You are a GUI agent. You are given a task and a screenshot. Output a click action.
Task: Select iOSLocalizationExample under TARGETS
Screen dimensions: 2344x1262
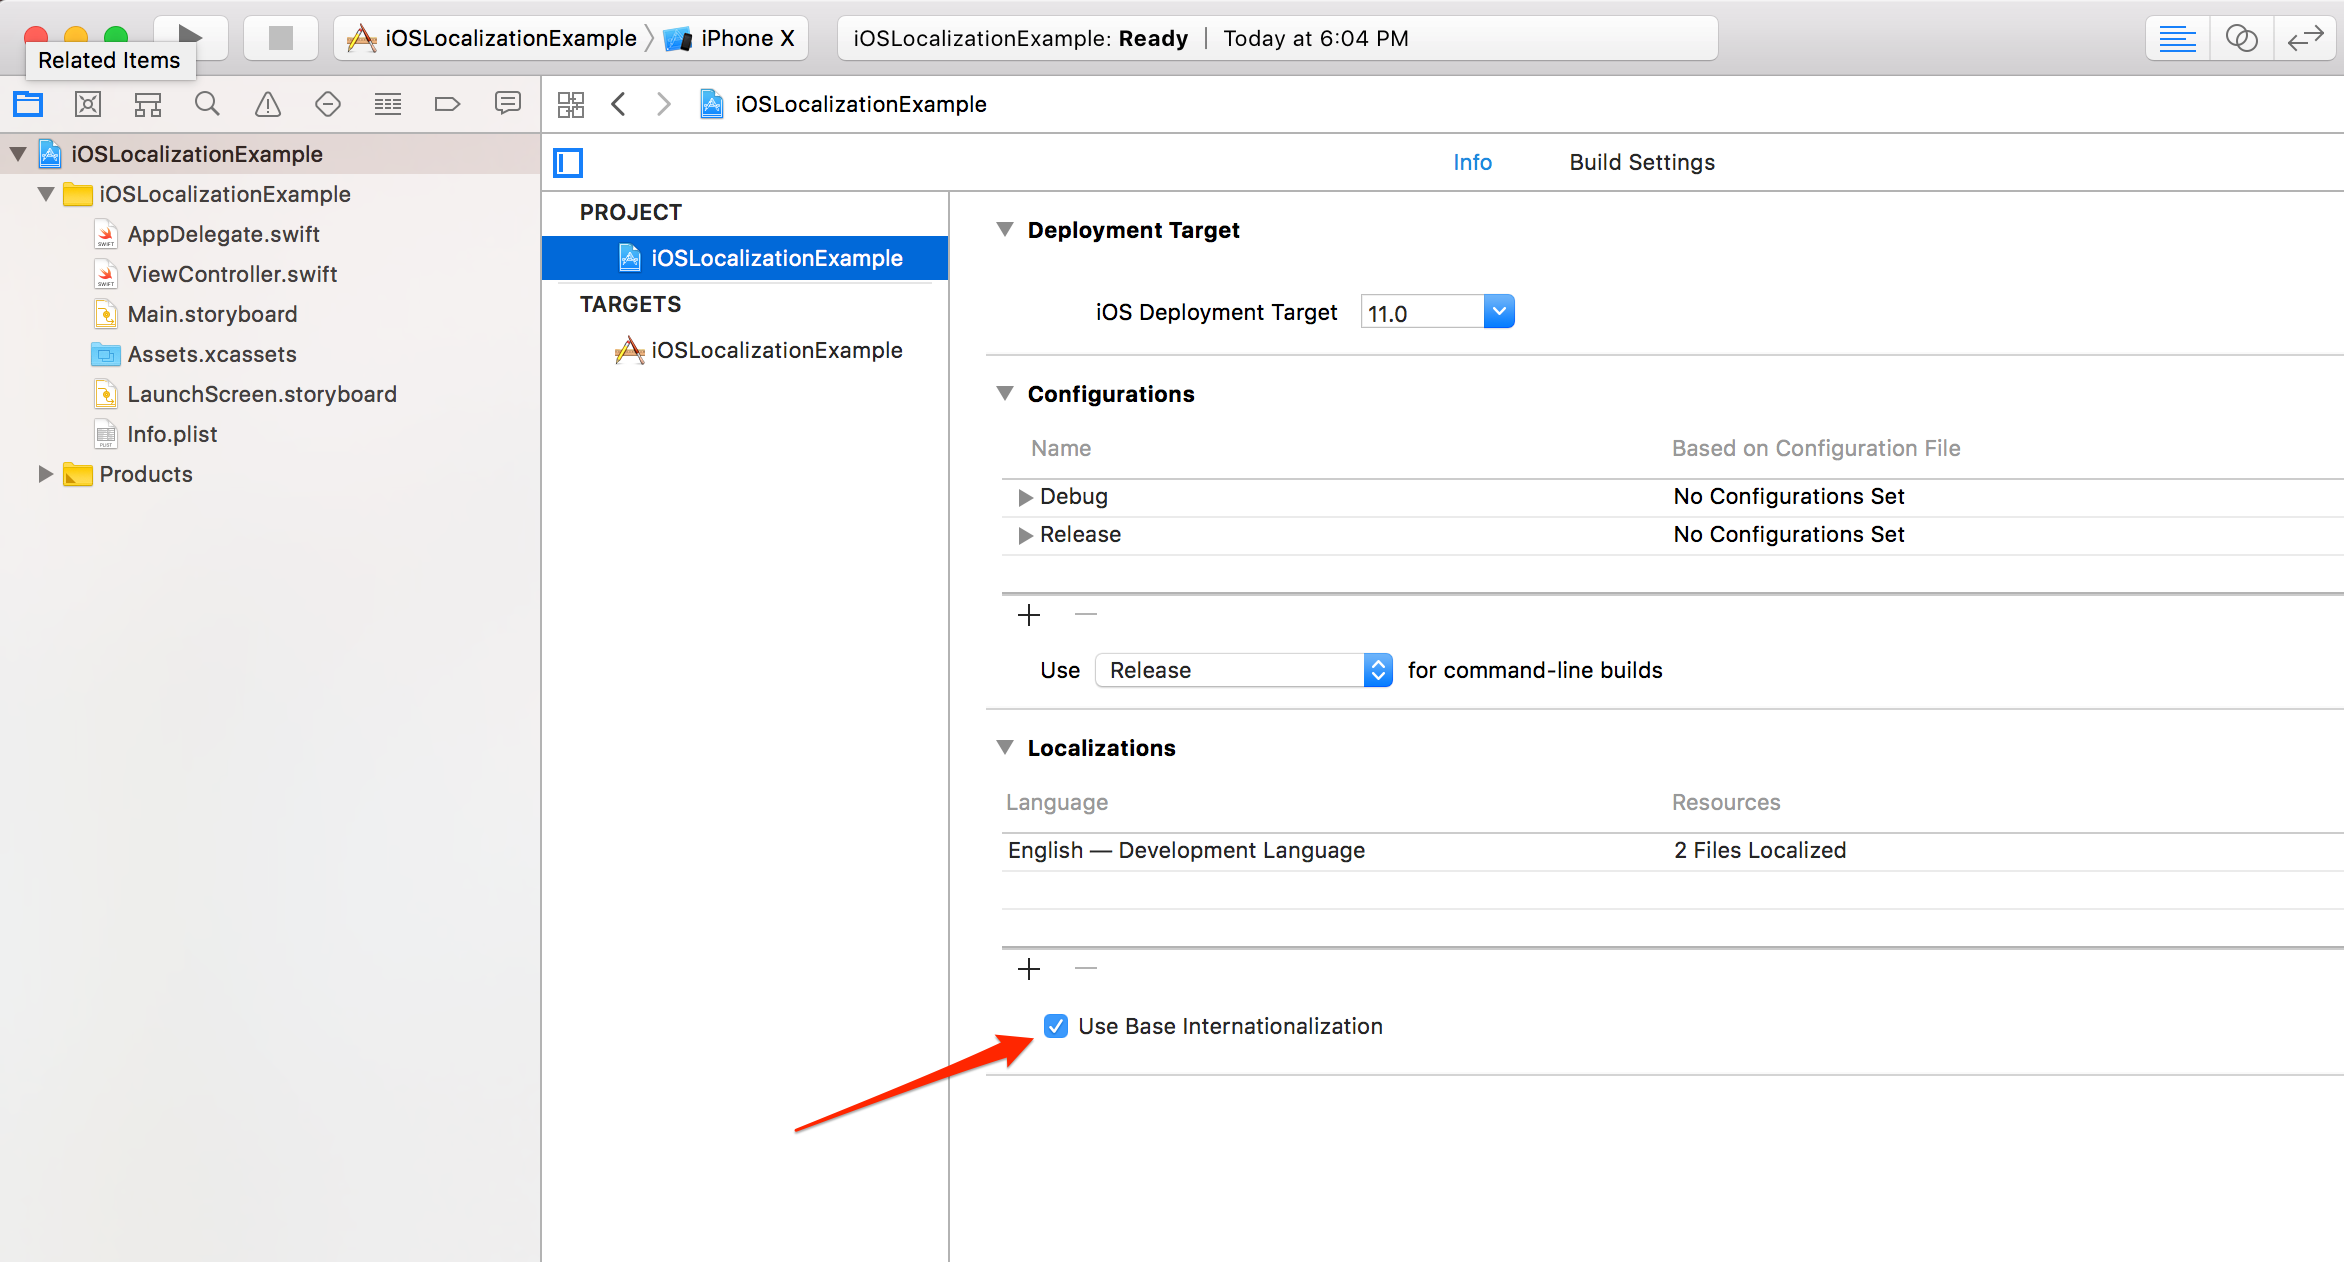coord(745,350)
